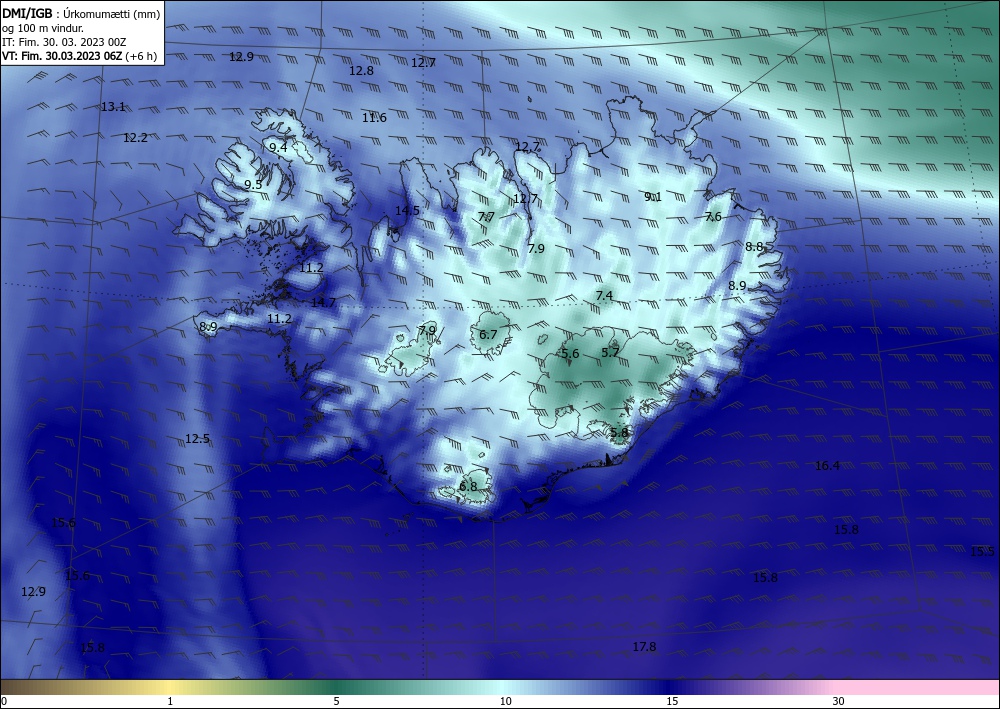This screenshot has width=1000, height=709.
Task: Select the 'VT: Fim. 30.03.2023 06Z (+6 h)' line
Action: point(80,56)
